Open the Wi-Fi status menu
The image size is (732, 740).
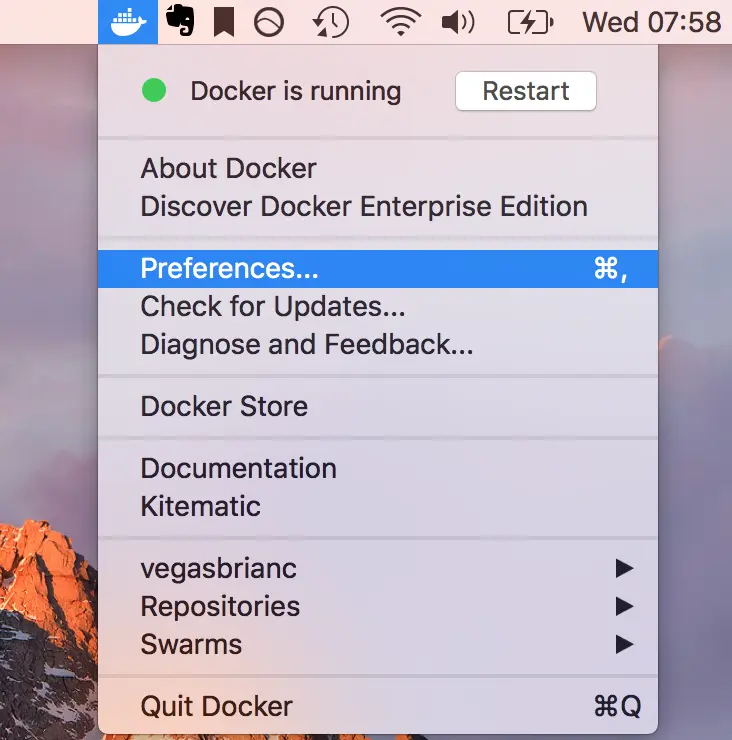click(x=401, y=22)
